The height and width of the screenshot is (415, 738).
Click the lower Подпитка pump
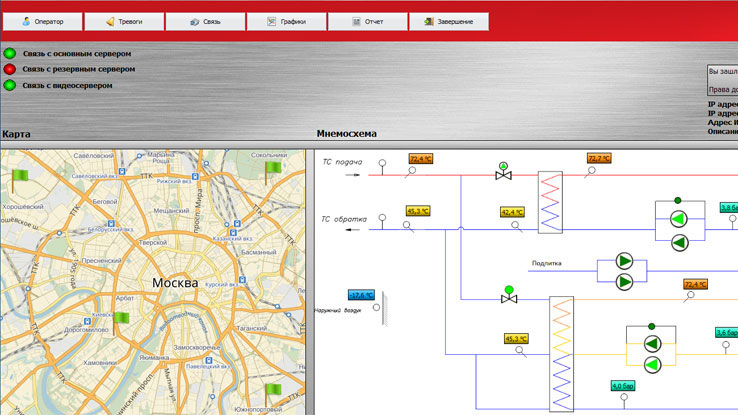click(624, 282)
